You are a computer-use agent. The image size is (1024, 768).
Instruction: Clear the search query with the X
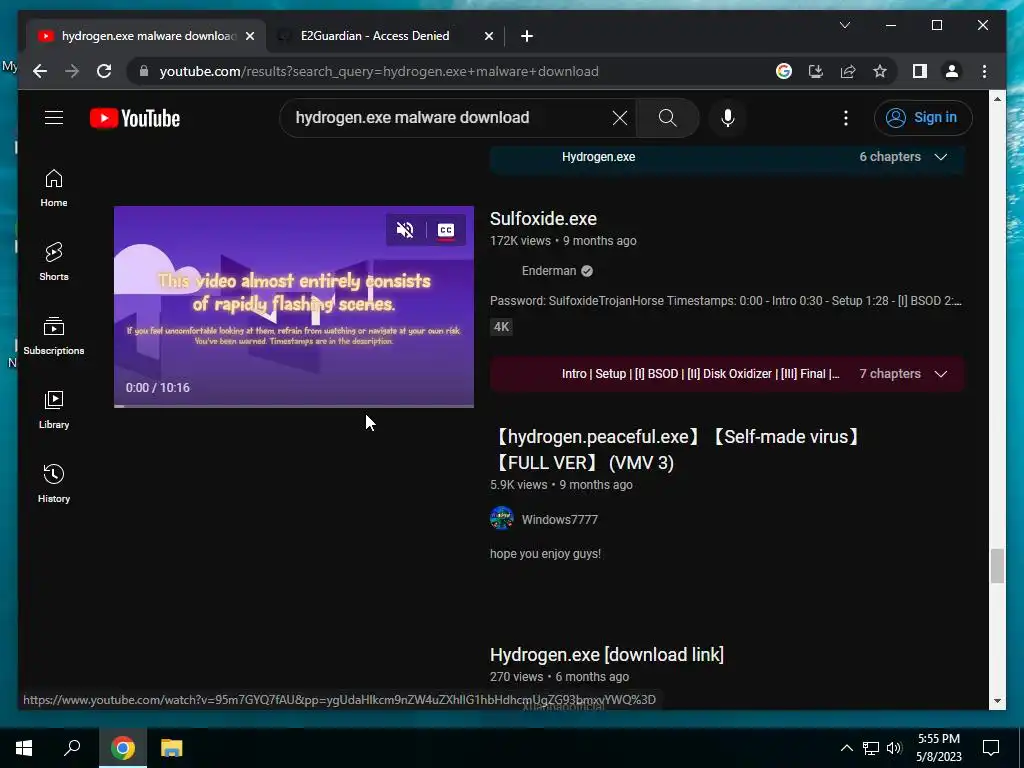click(x=620, y=118)
